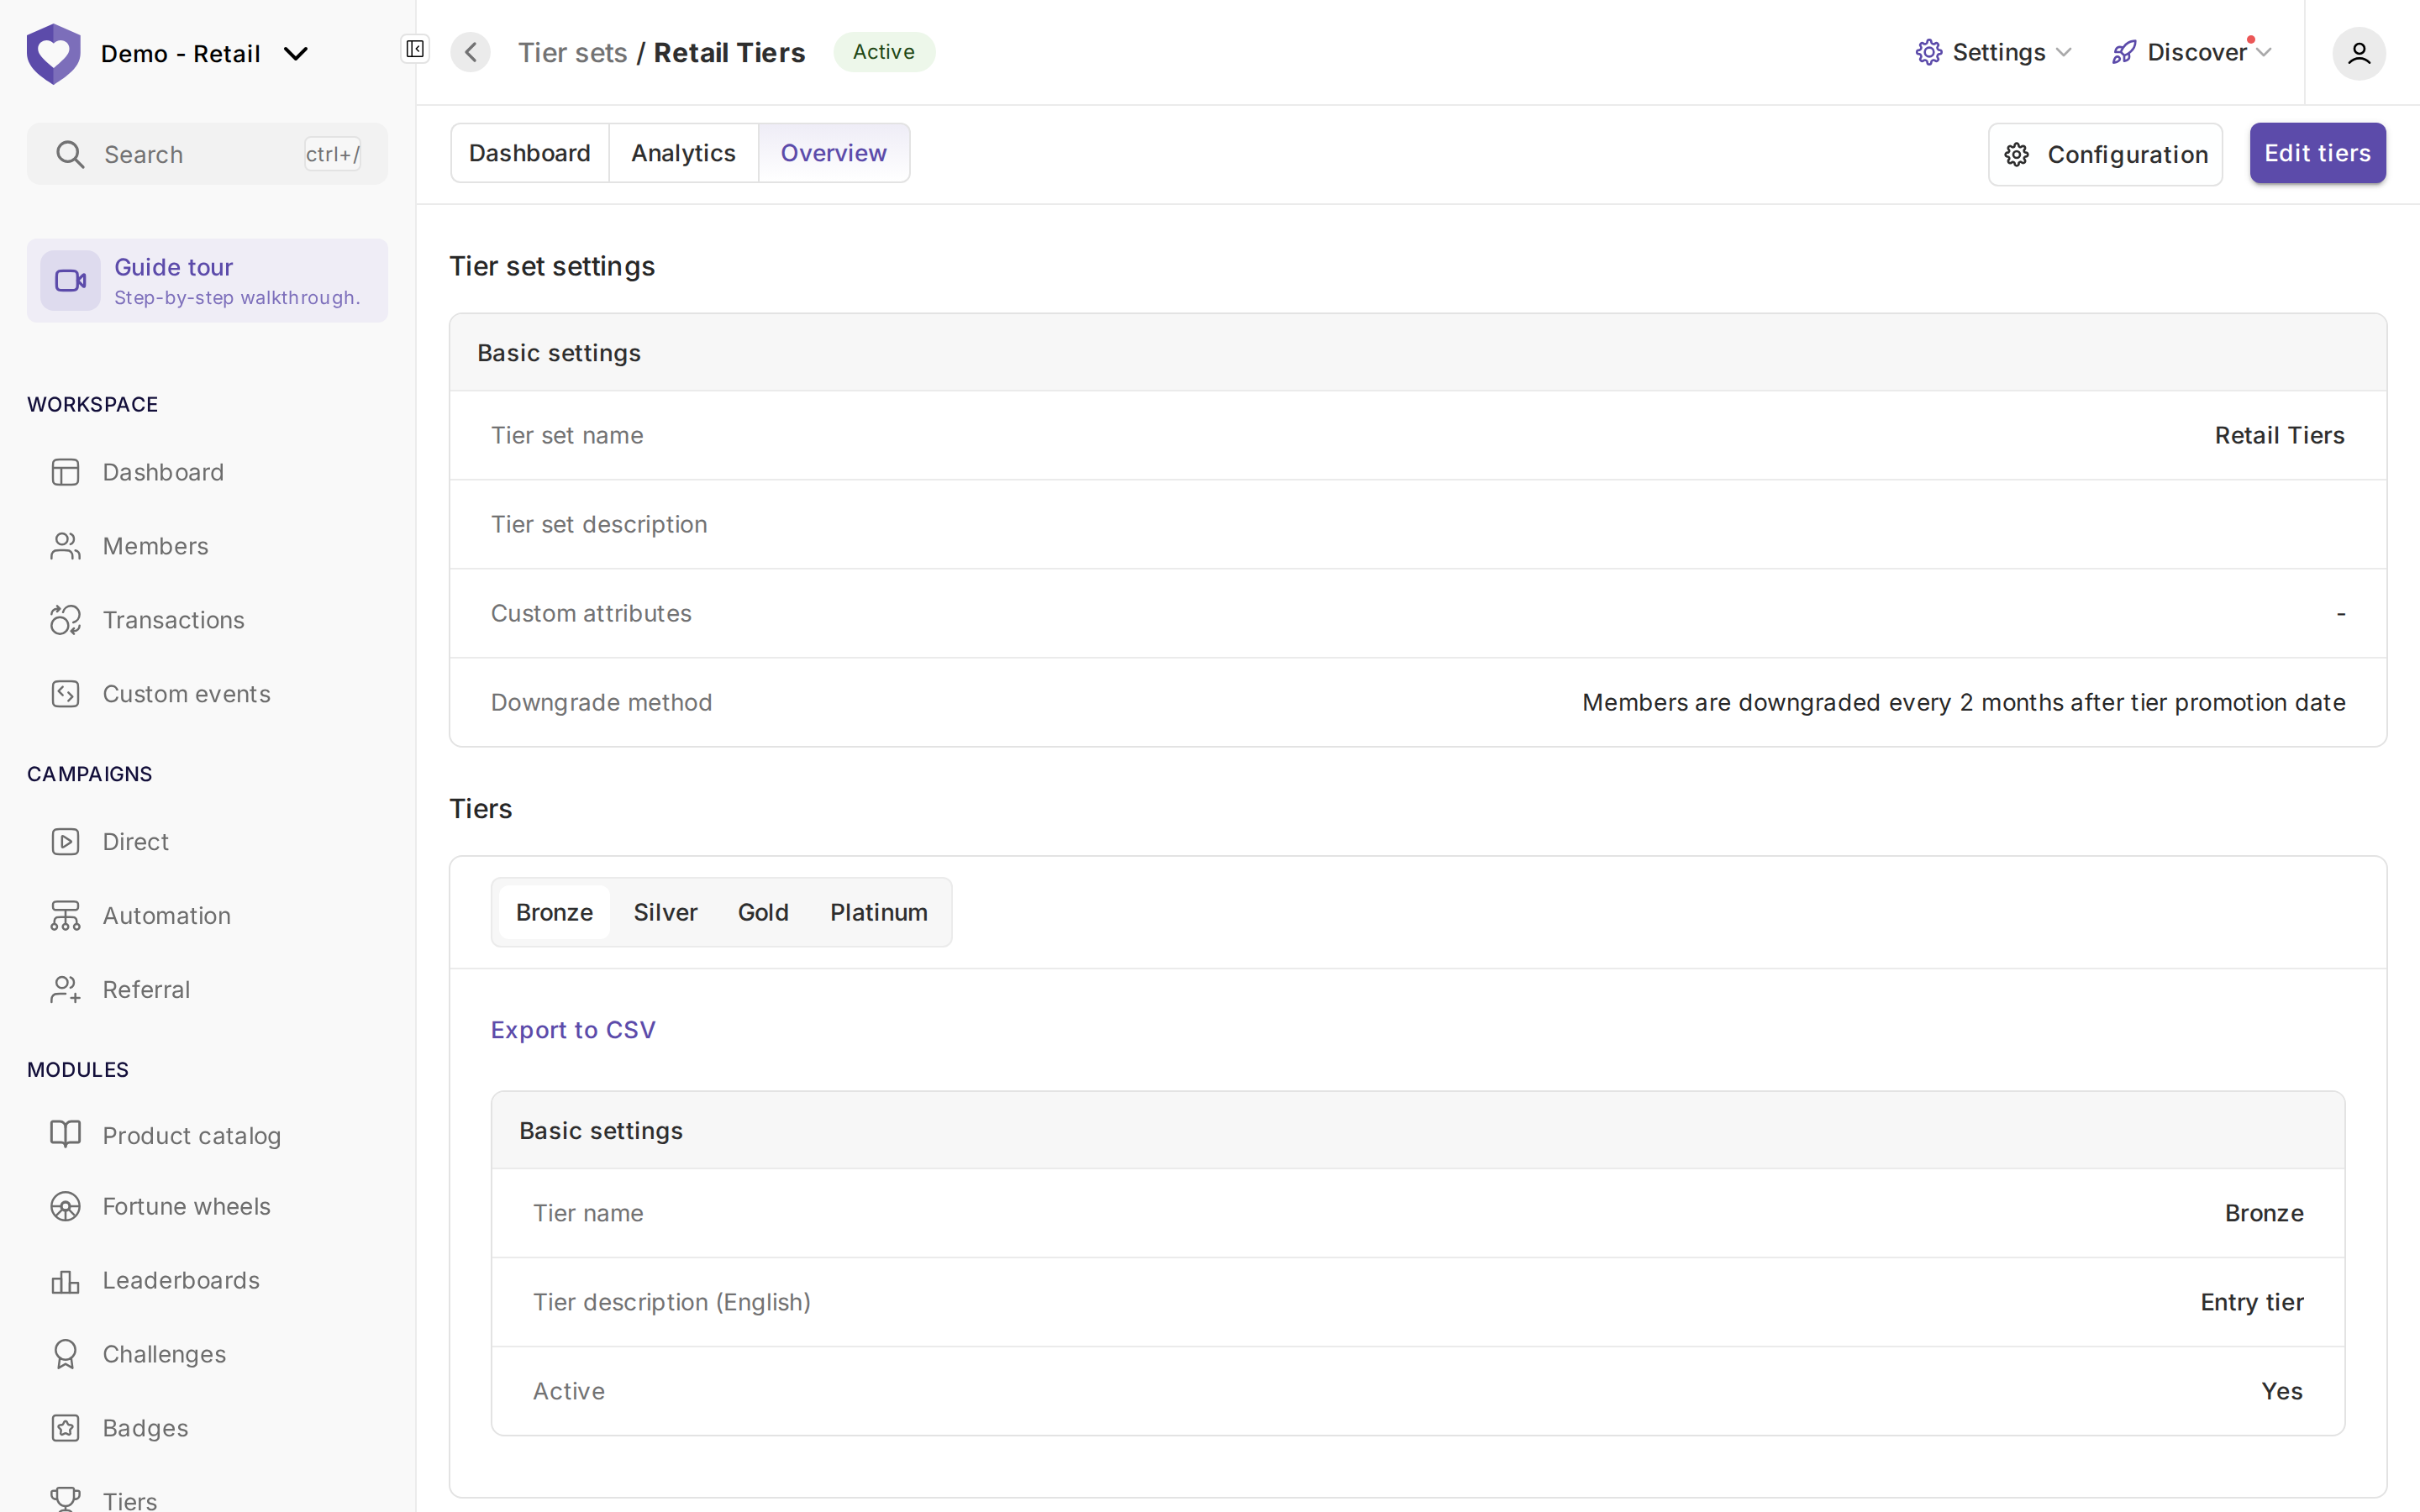2420x1512 pixels.
Task: Open Custom events from the sidebar
Action: pos(186,694)
